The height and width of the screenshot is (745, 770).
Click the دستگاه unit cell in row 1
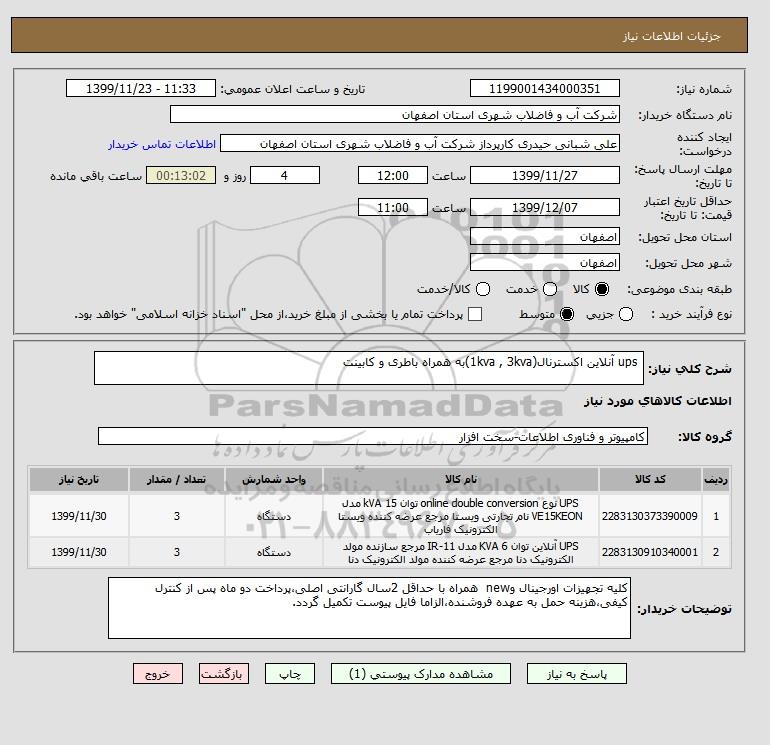(x=274, y=516)
